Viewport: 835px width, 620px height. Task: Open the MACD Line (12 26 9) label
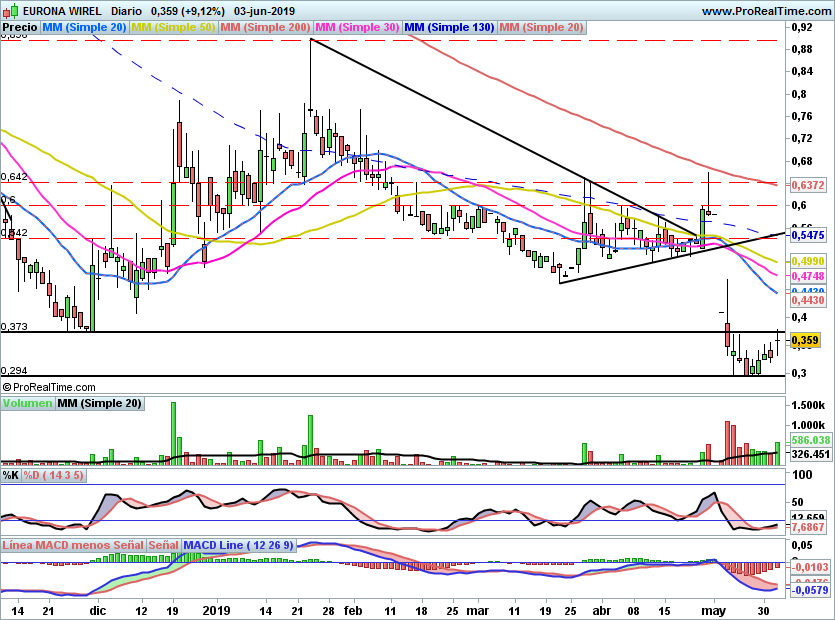(x=238, y=545)
